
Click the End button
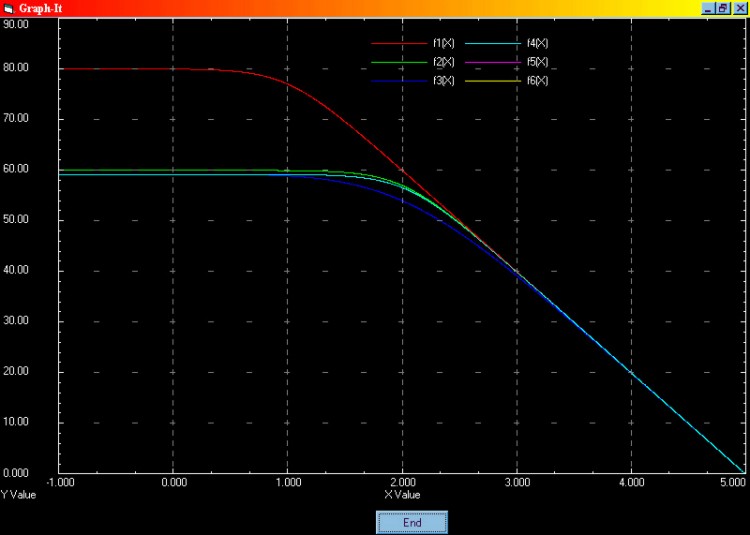coord(411,522)
